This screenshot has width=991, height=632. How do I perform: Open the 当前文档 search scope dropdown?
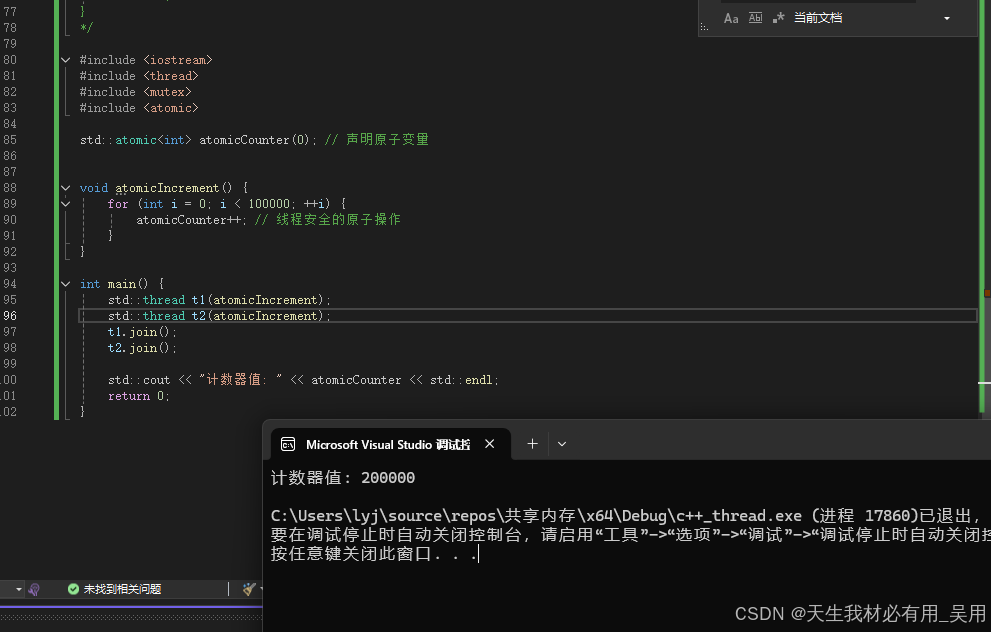tap(947, 18)
